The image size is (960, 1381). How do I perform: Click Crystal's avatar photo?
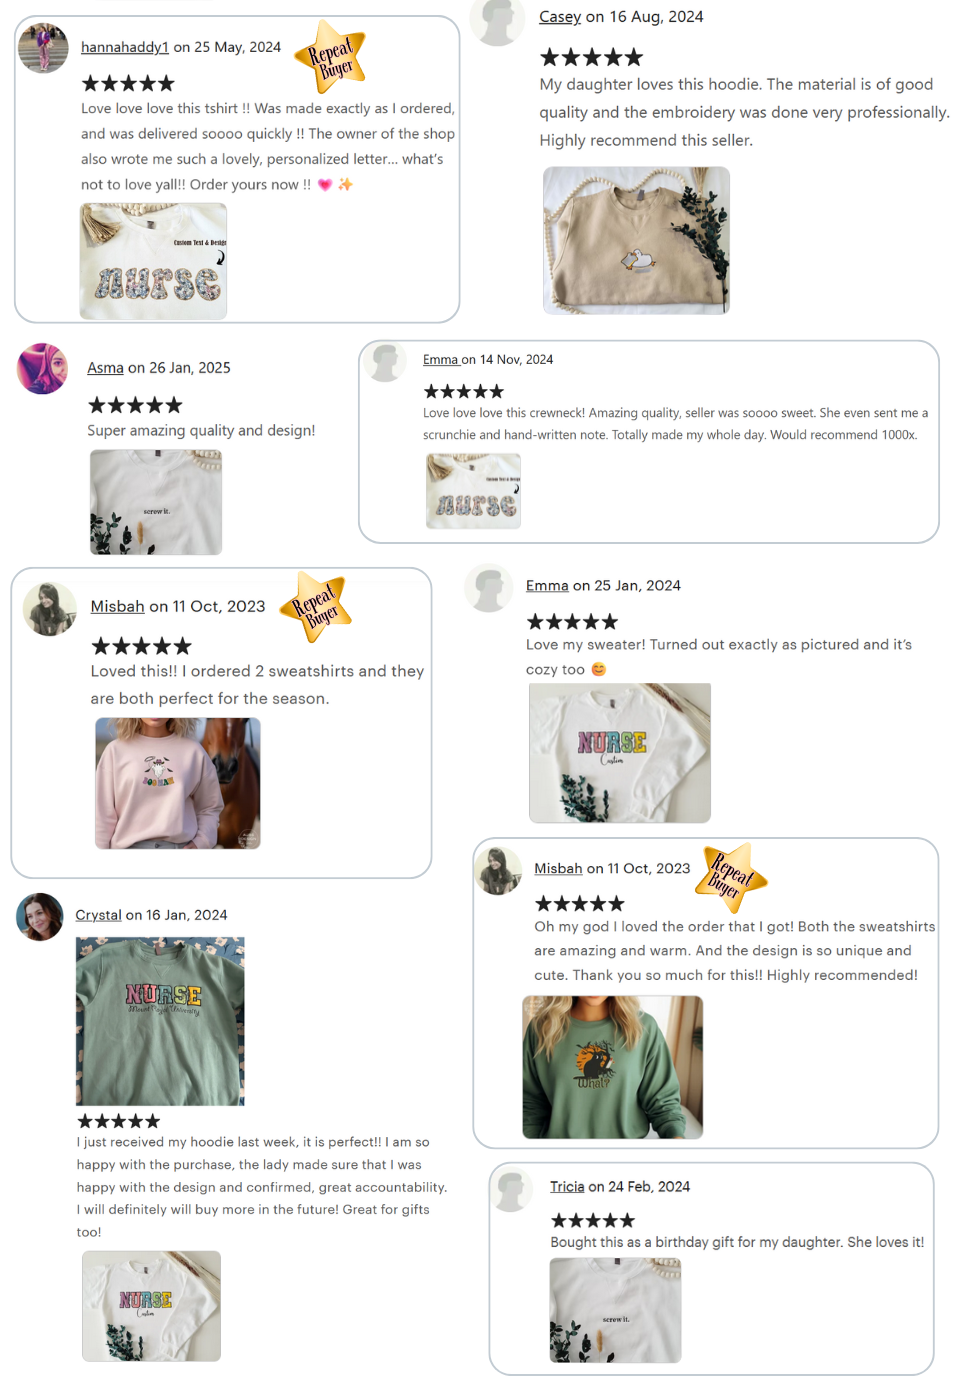click(40, 917)
